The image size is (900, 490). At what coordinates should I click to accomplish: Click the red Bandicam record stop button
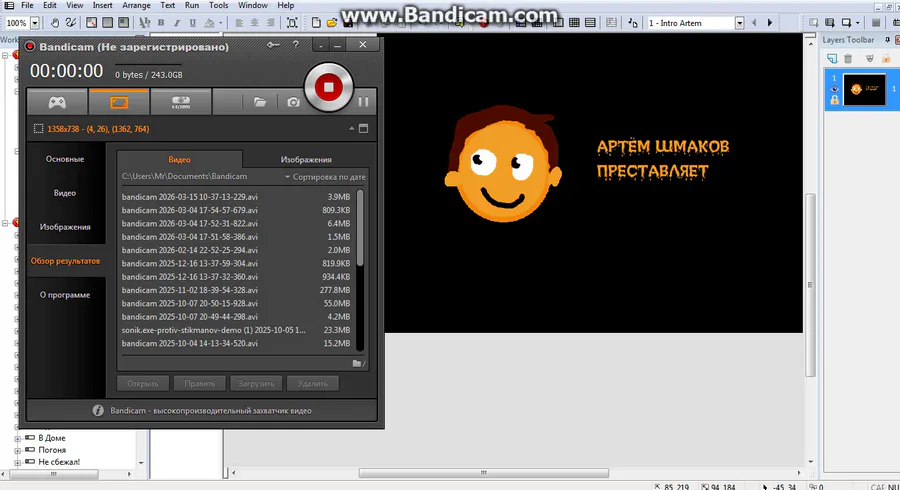point(328,87)
